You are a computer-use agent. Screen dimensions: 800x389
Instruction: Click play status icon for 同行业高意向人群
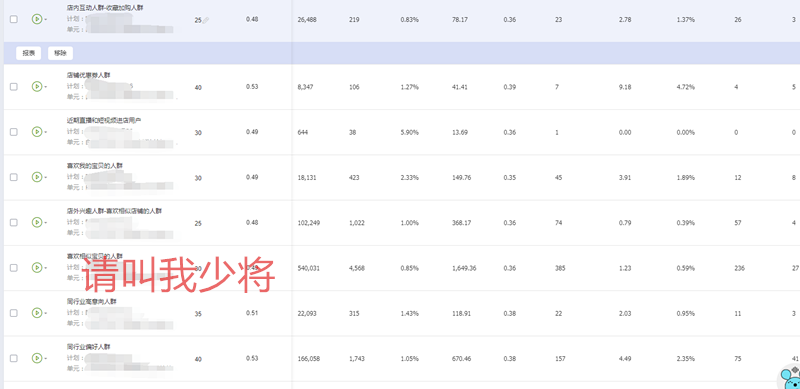tap(37, 312)
